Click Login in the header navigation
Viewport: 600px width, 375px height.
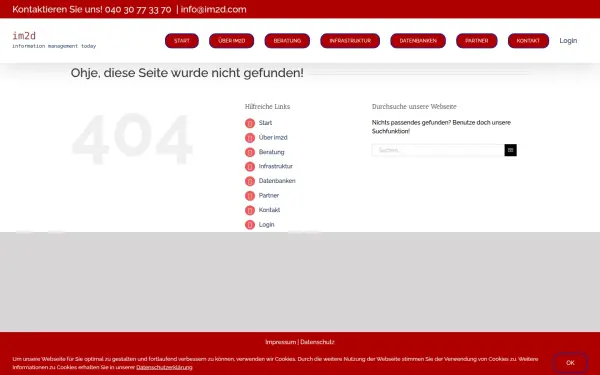tap(568, 41)
